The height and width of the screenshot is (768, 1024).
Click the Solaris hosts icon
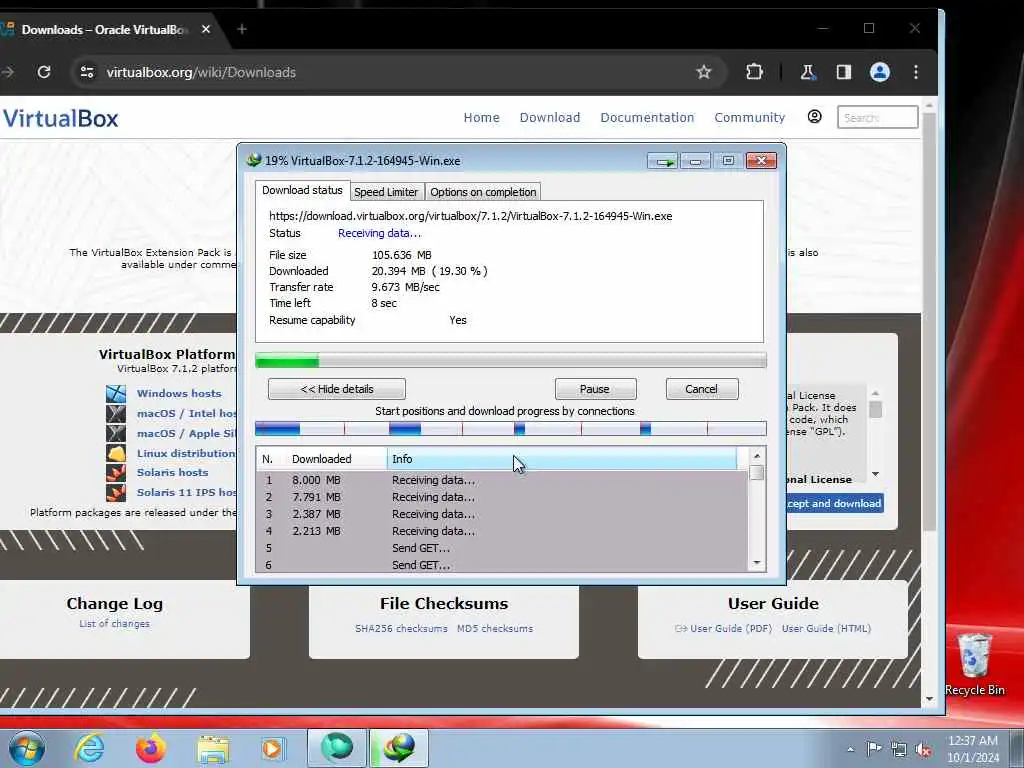coord(116,472)
